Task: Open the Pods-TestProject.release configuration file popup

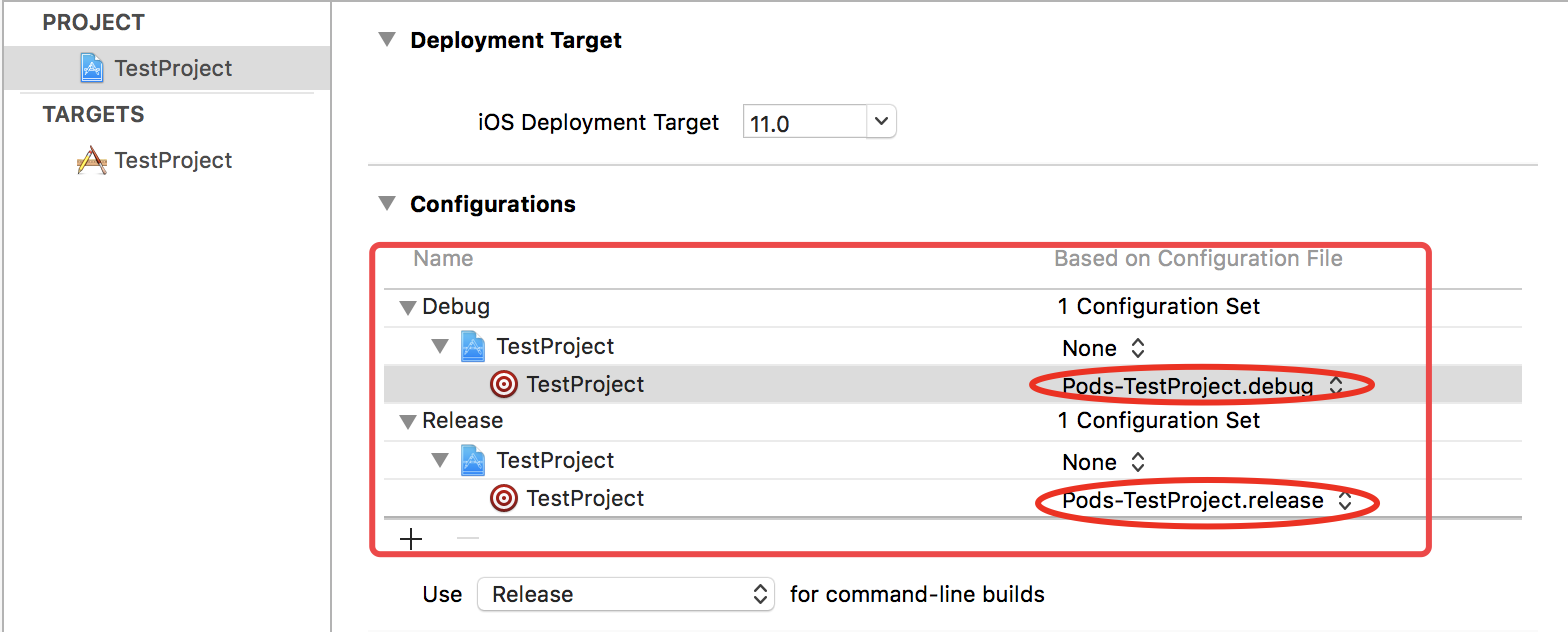Action: pyautogui.click(x=1207, y=500)
